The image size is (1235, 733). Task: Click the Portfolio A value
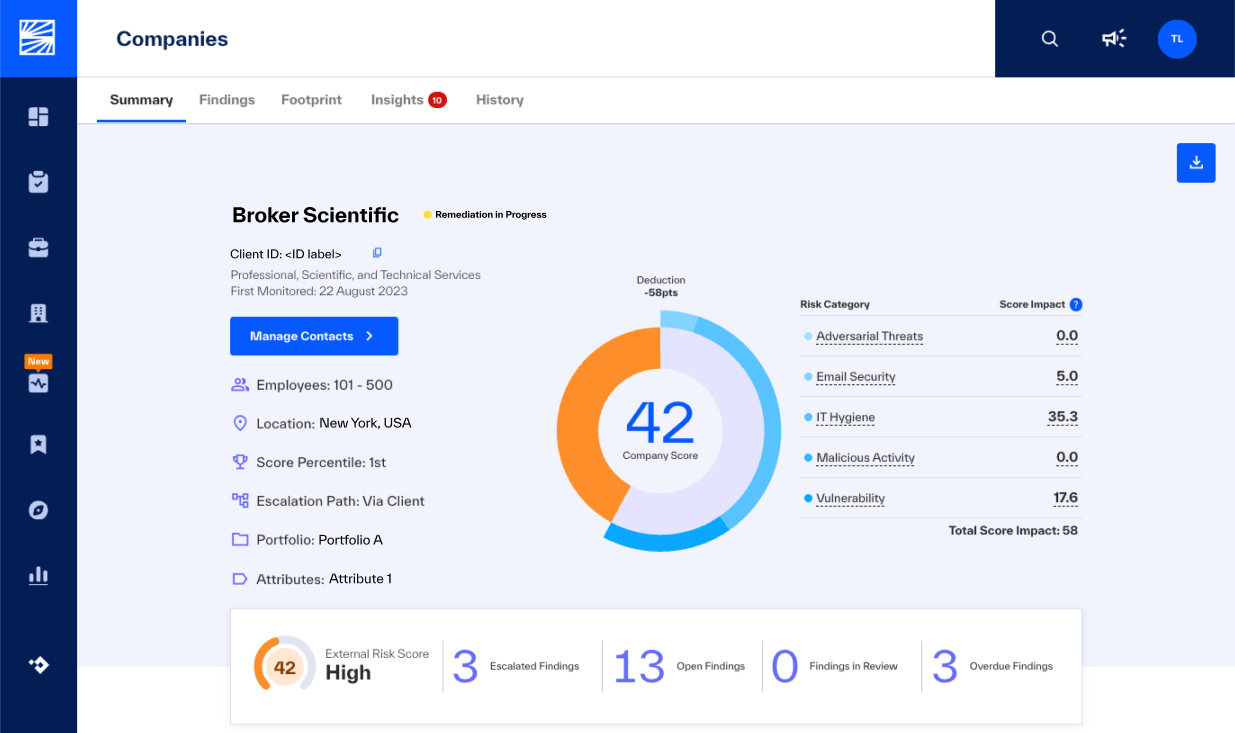[350, 540]
